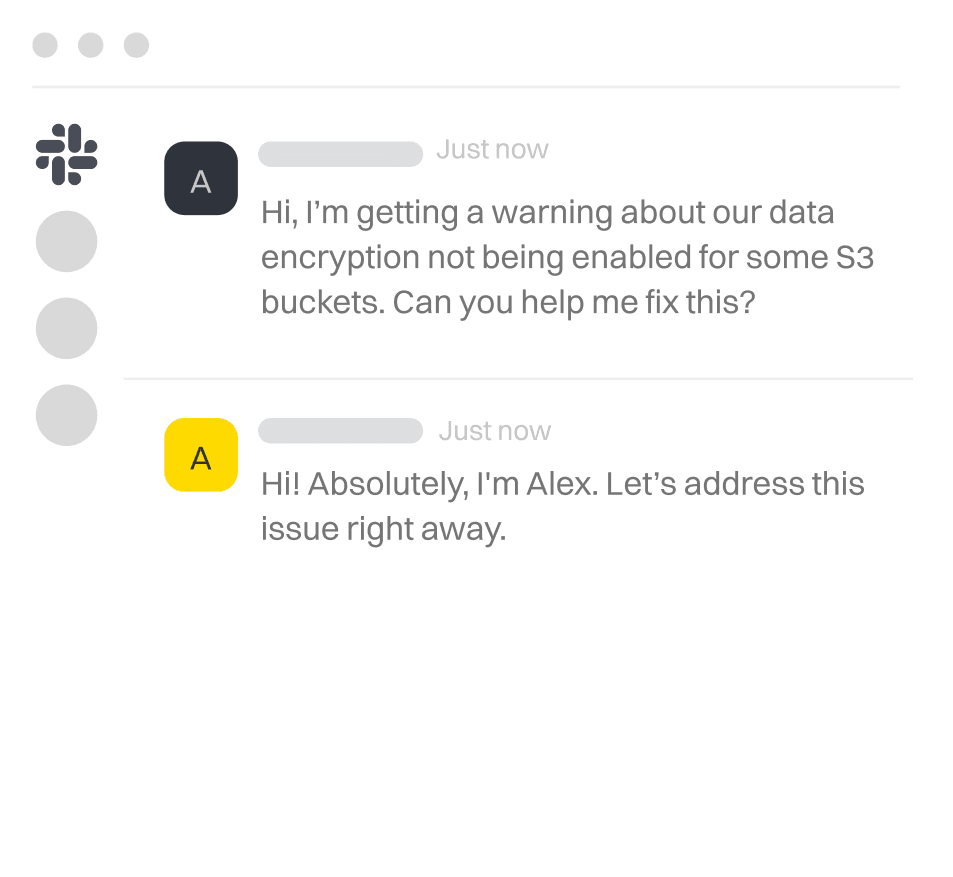
Task: Select the first gray circle below Slack logo
Action: click(x=66, y=241)
